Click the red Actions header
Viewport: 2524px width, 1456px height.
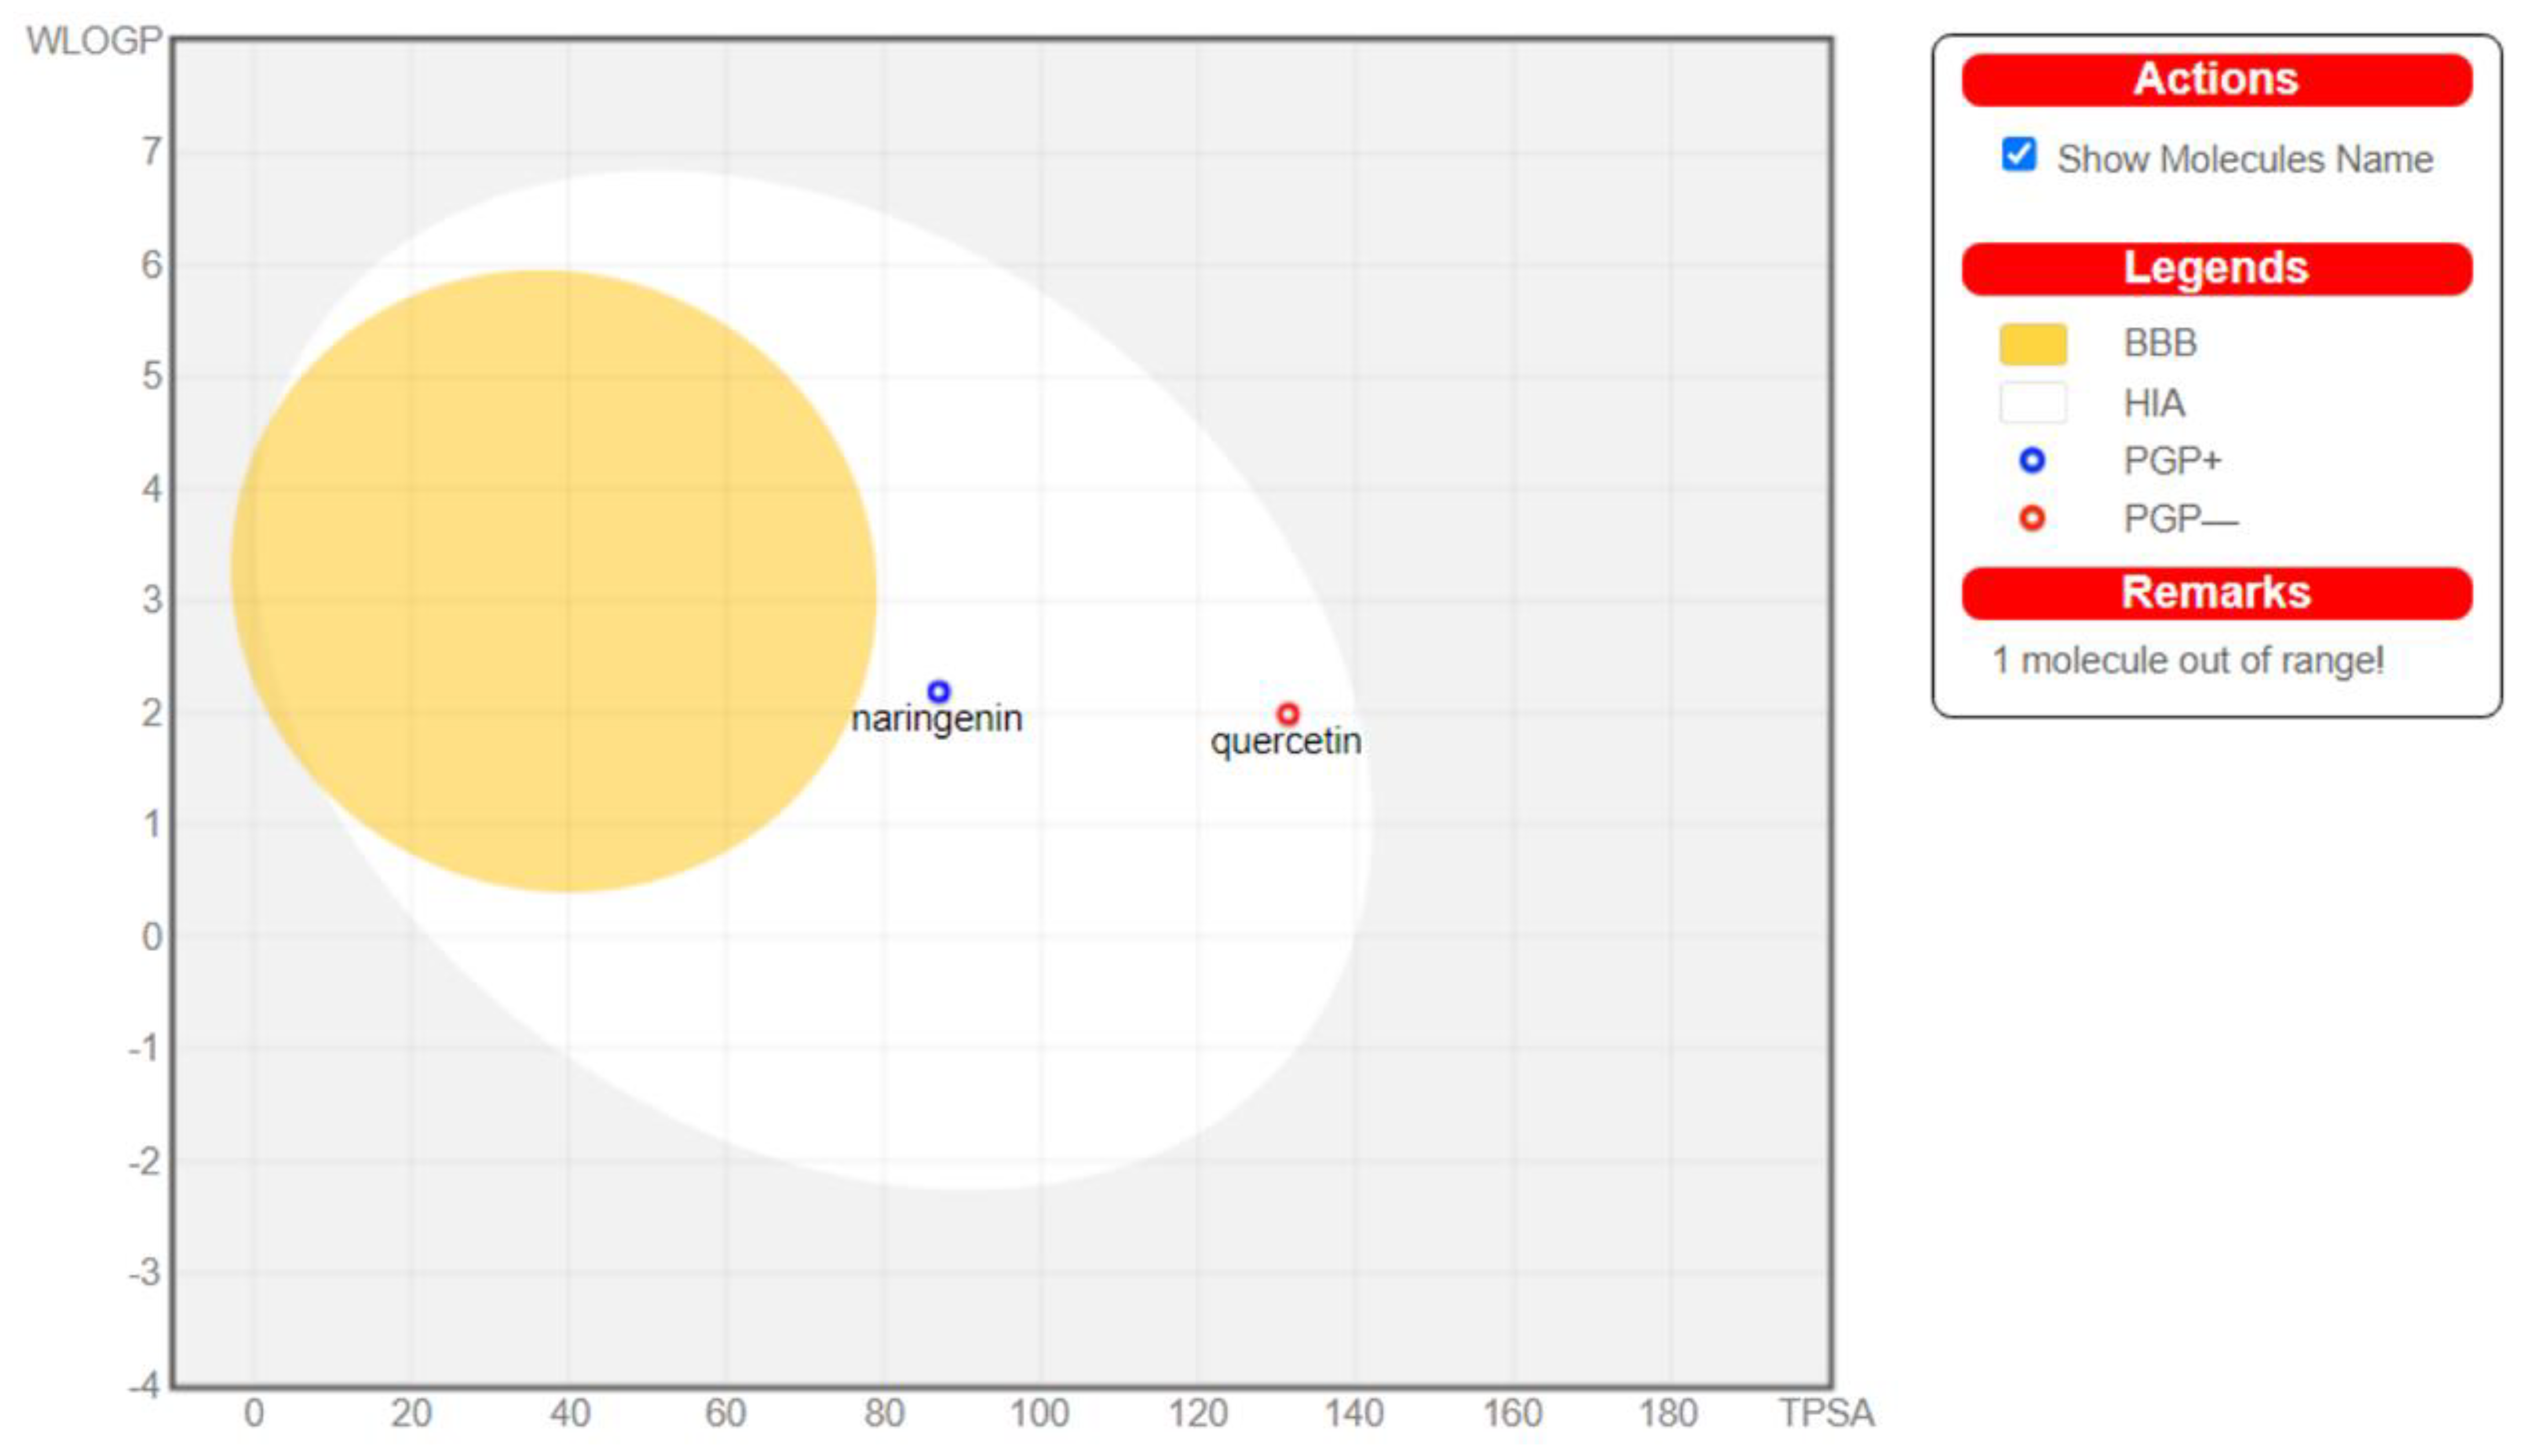2216,80
